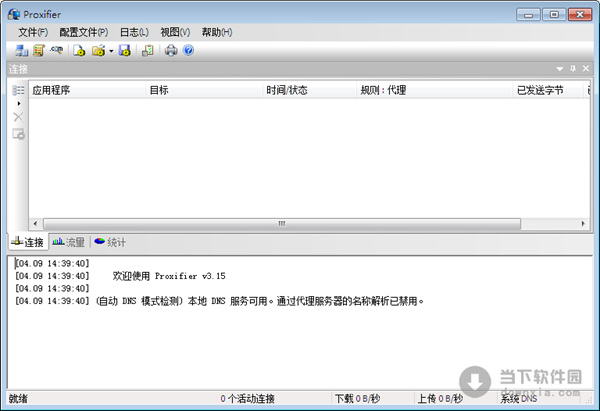Click the 0 个活动连接 status entry

247,399
